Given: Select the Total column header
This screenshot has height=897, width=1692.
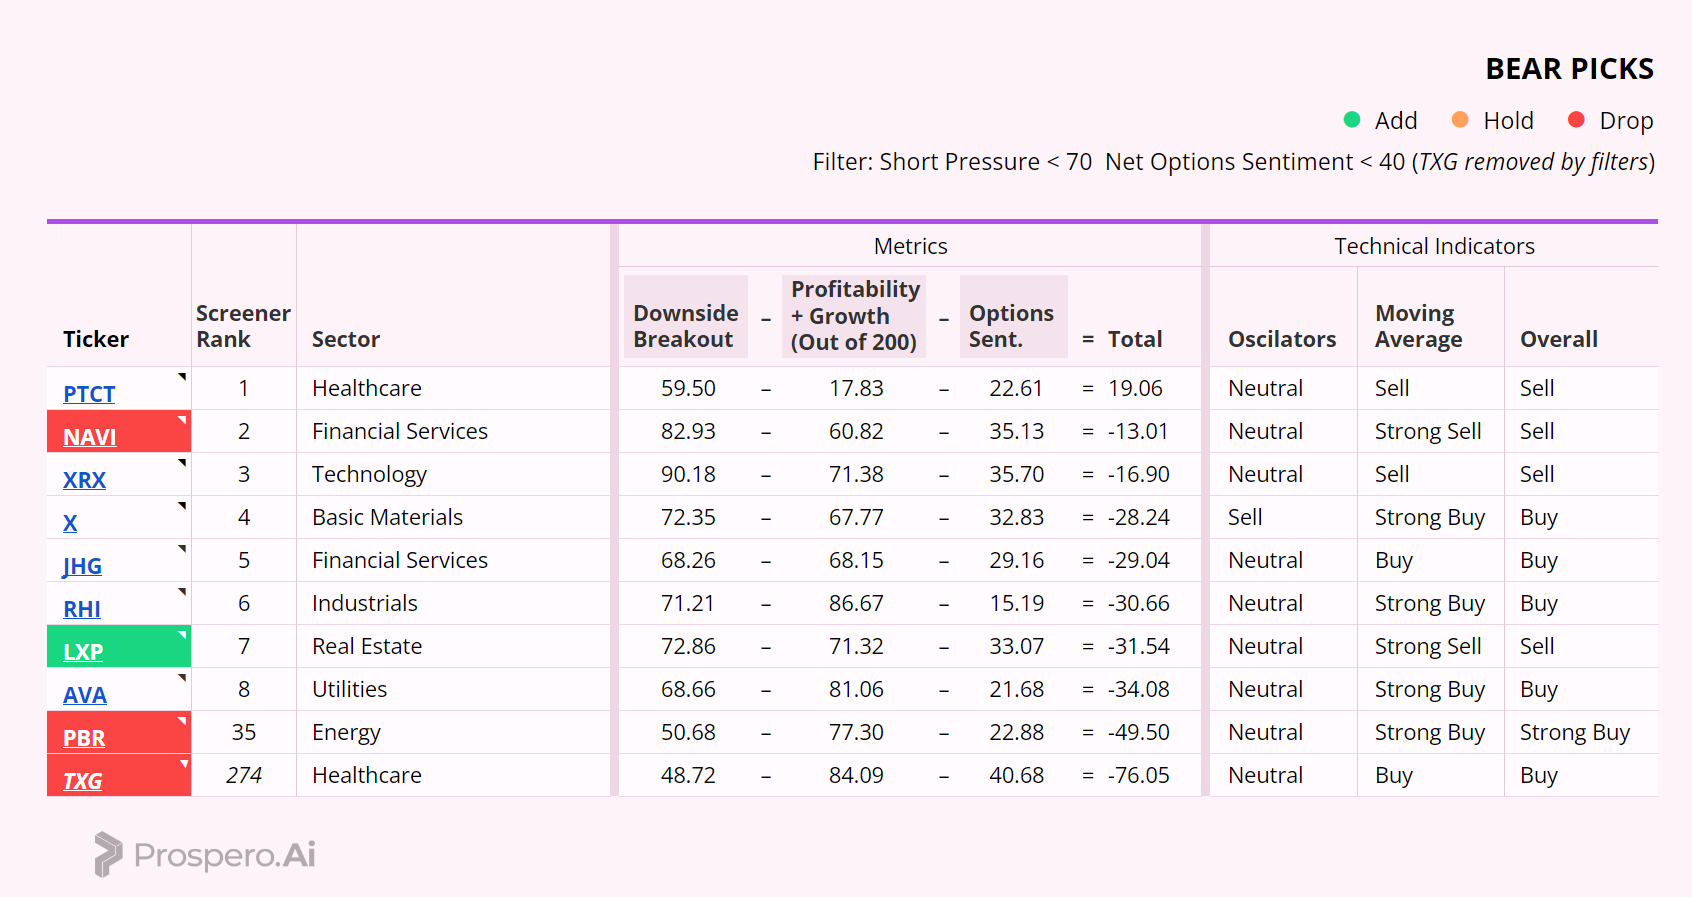Looking at the screenshot, I should [1135, 339].
